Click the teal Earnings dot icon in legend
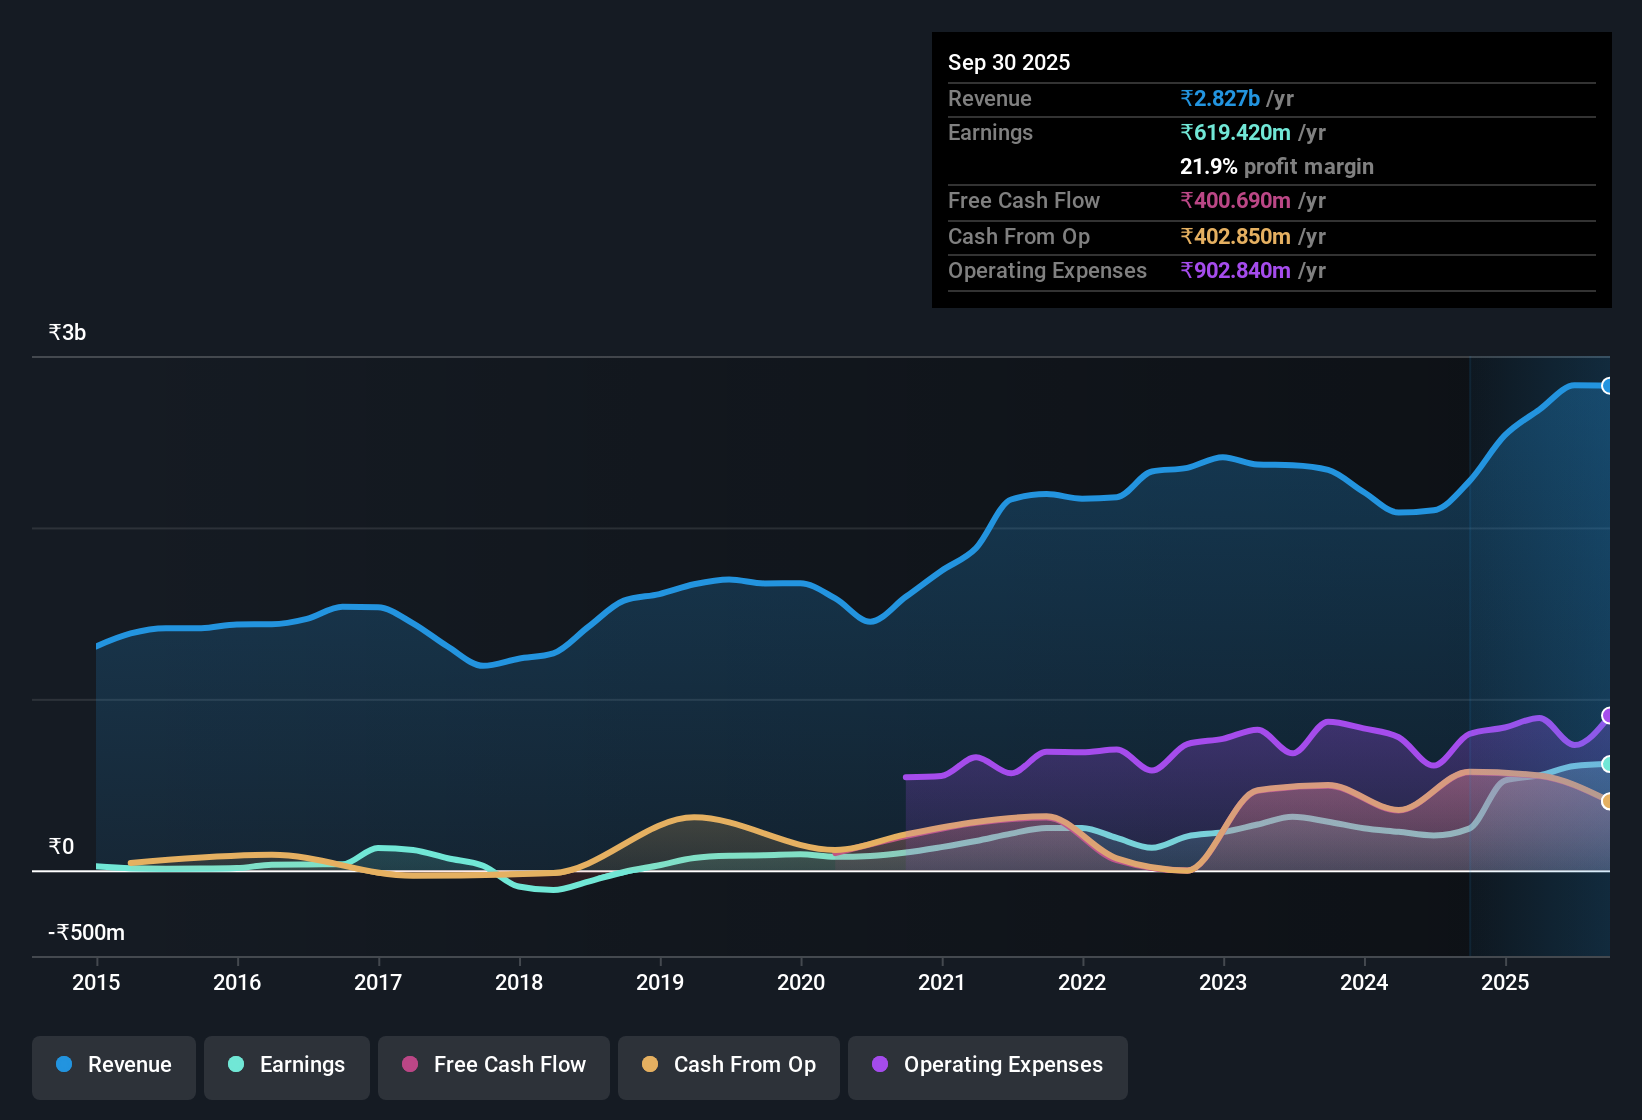 pos(236,1065)
